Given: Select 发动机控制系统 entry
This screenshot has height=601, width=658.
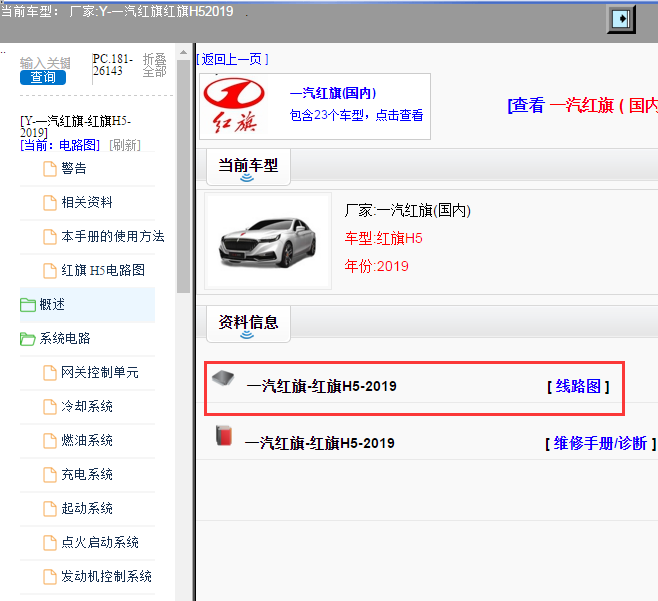Looking at the screenshot, I should click(106, 576).
